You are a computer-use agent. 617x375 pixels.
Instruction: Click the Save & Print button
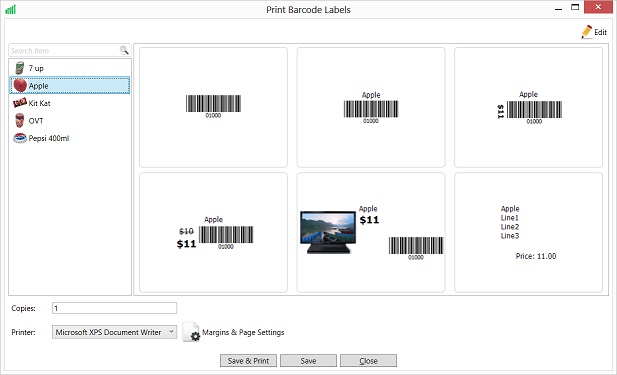click(x=248, y=361)
